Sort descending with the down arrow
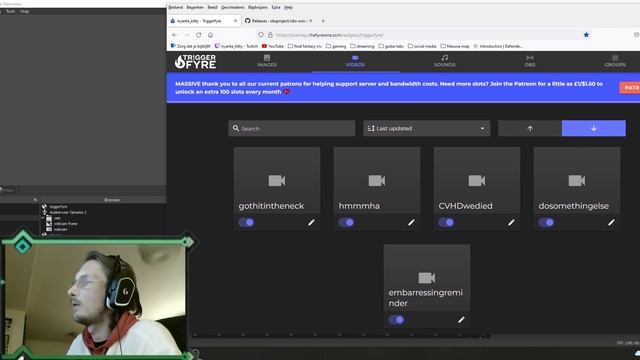640x360 pixels. pos(593,128)
